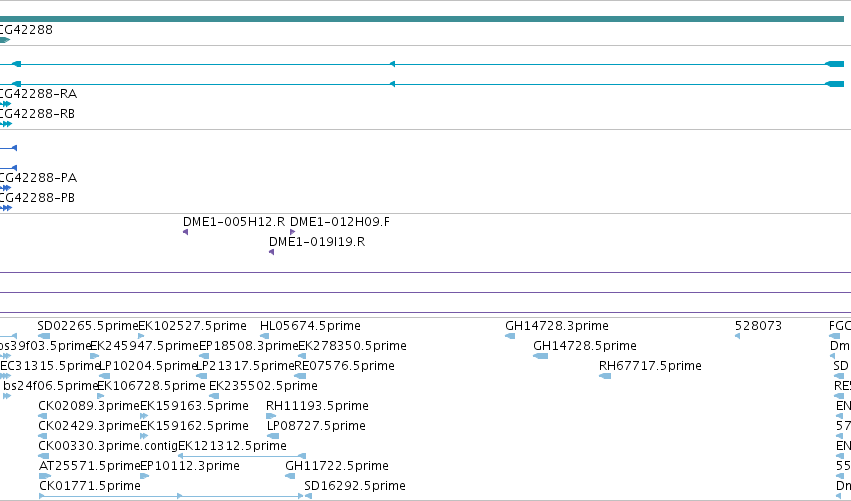This screenshot has width=851, height=501.
Task: Click the EK235502.5prime EST label
Action: tap(263, 386)
